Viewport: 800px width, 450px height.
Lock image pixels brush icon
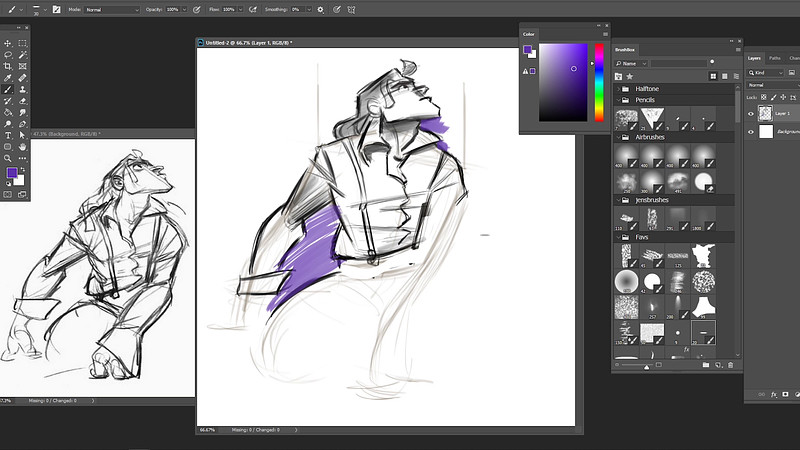tap(773, 97)
